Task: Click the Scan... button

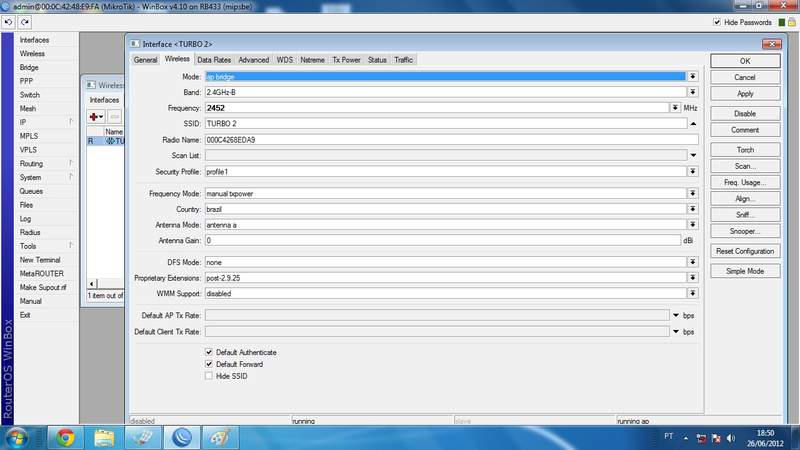Action: tap(745, 166)
